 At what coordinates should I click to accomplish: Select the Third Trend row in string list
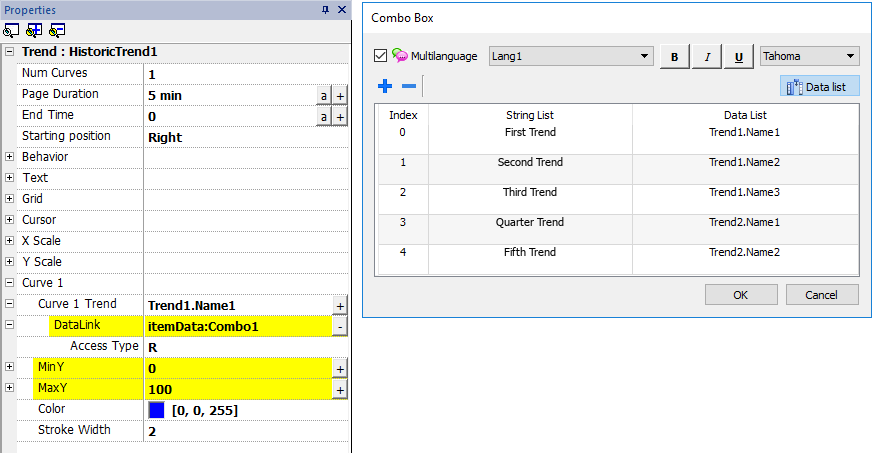pyautogui.click(x=530, y=192)
